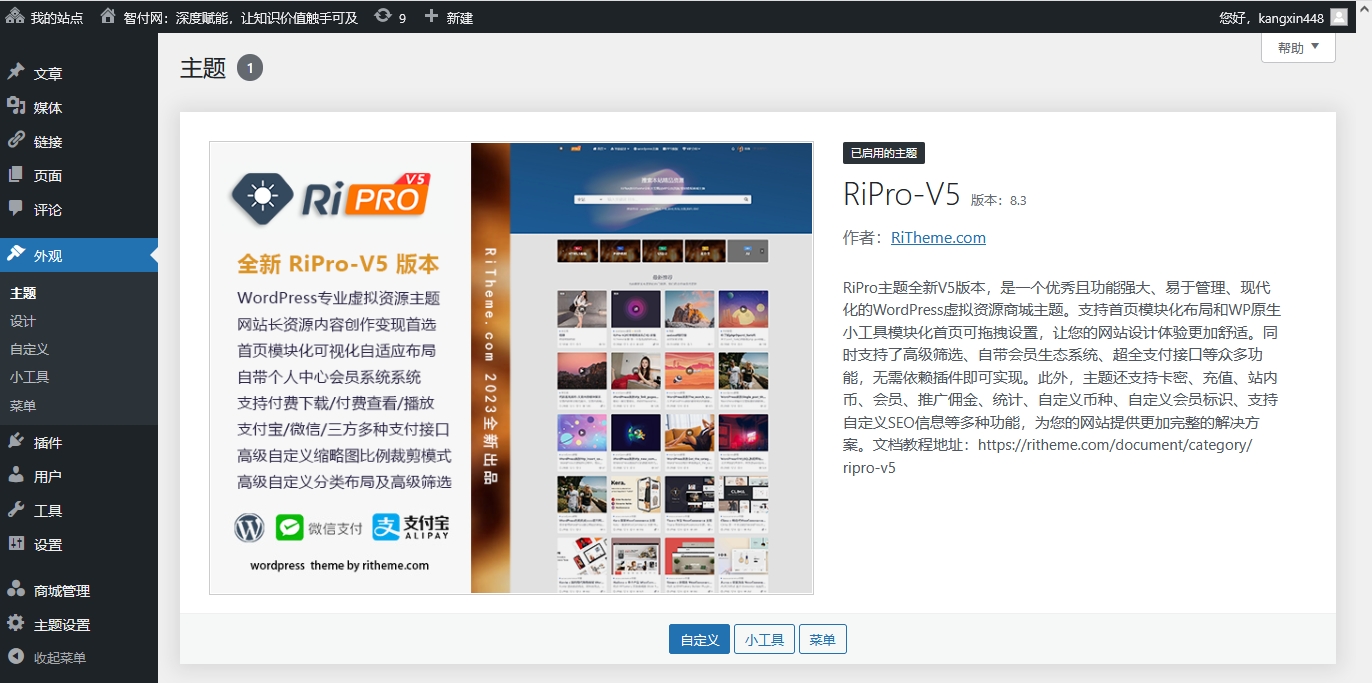Click the RiPro-V5 theme title

tap(902, 194)
